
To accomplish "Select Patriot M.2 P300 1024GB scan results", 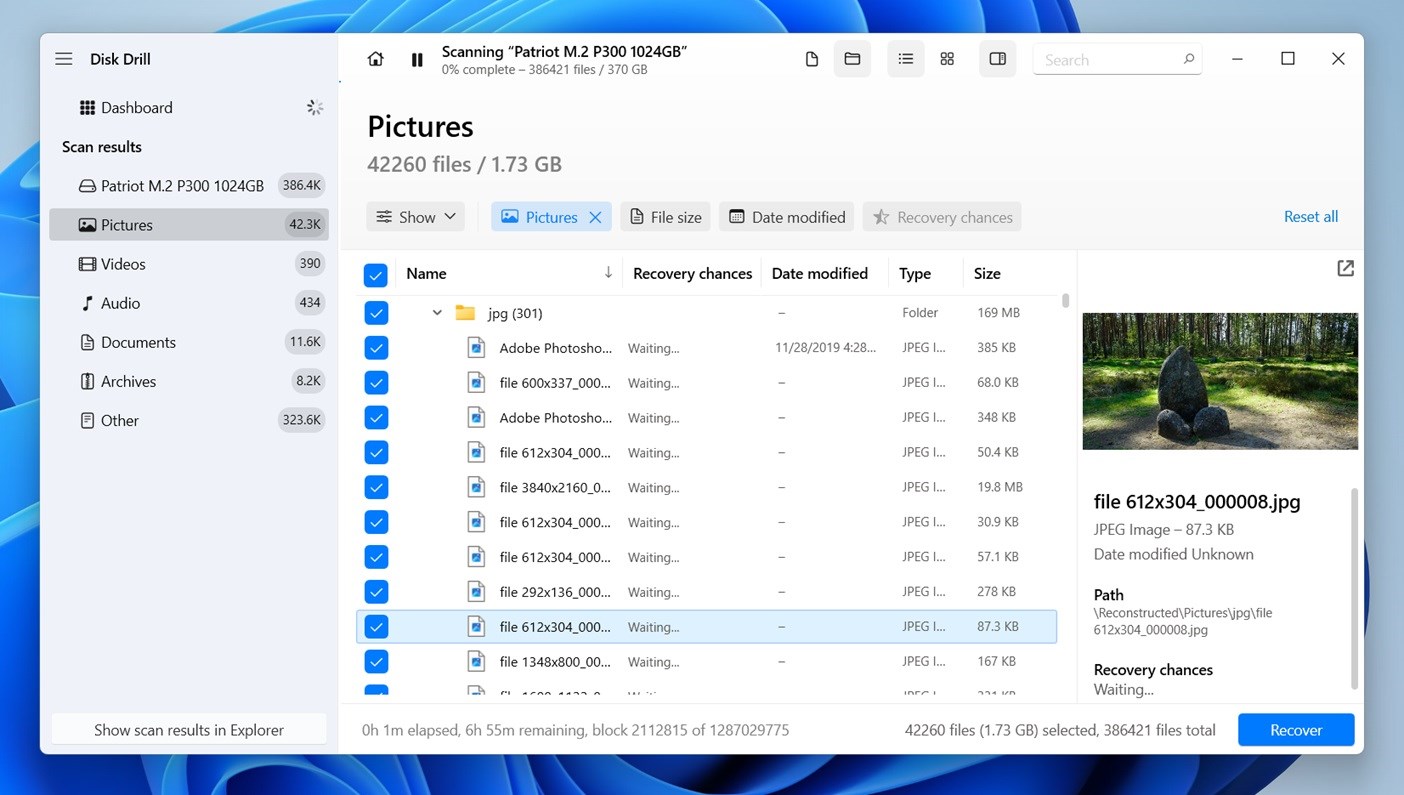I will click(188, 185).
